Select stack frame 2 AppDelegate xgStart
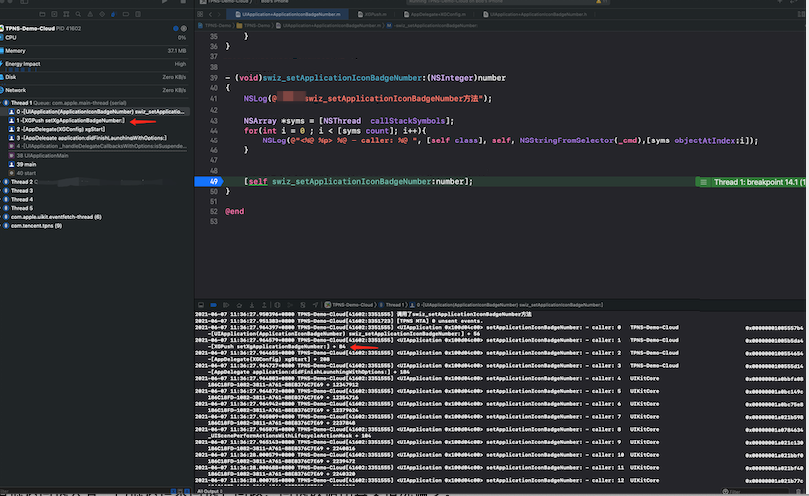The height and width of the screenshot is (496, 809). (60, 129)
